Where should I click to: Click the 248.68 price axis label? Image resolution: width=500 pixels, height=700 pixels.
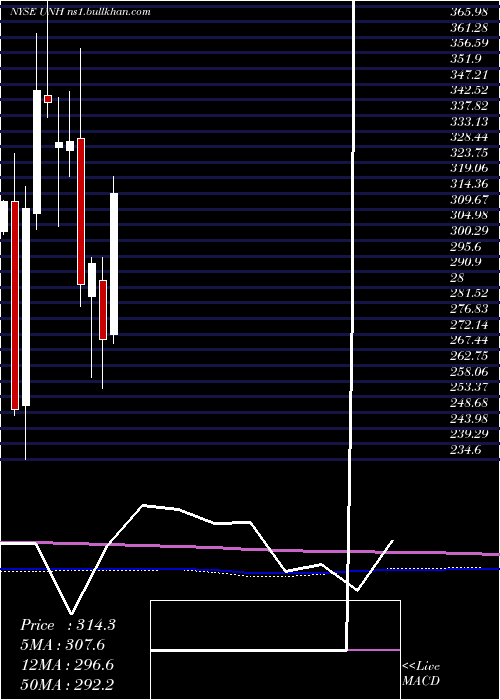469,403
